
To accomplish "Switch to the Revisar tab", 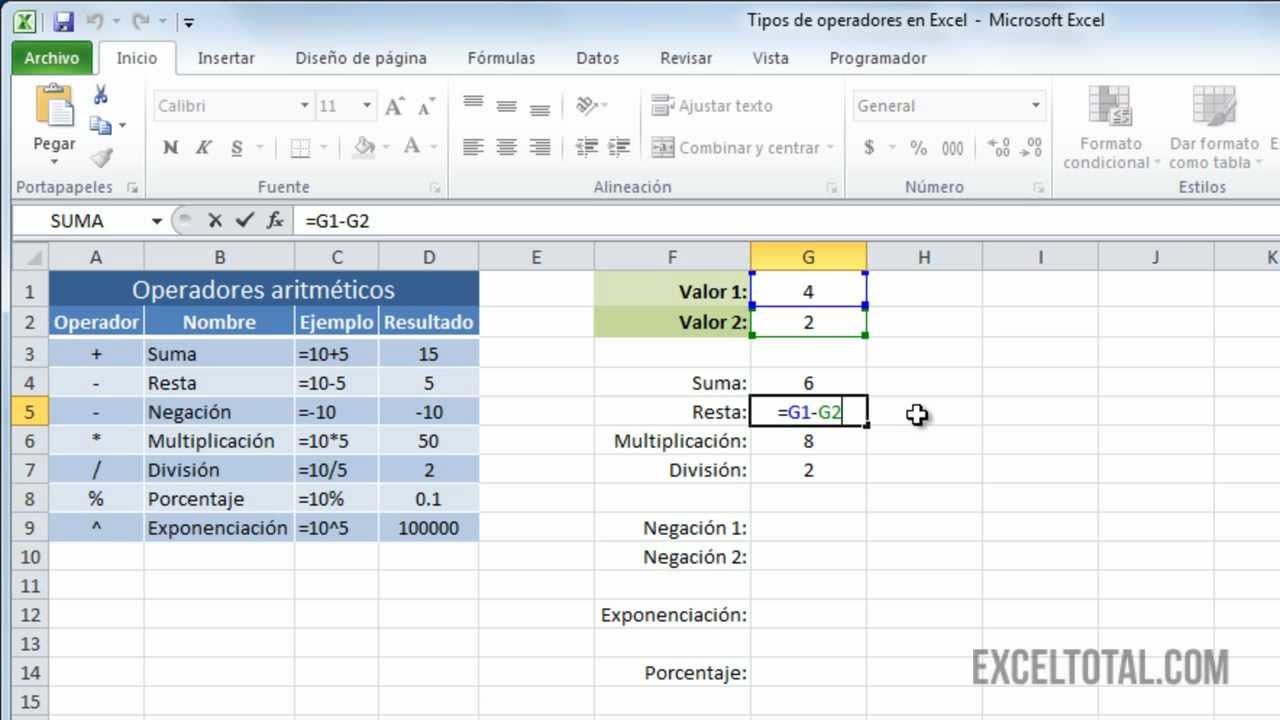I will (686, 58).
